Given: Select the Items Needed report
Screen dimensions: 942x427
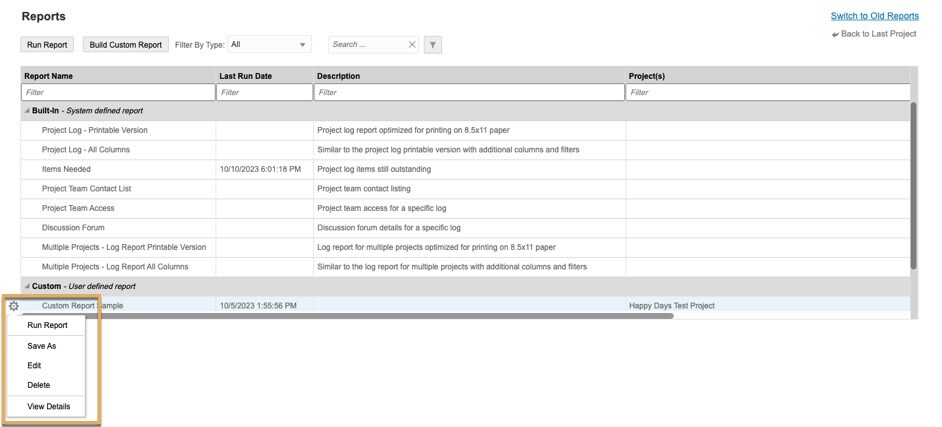Looking at the screenshot, I should 466,169.
